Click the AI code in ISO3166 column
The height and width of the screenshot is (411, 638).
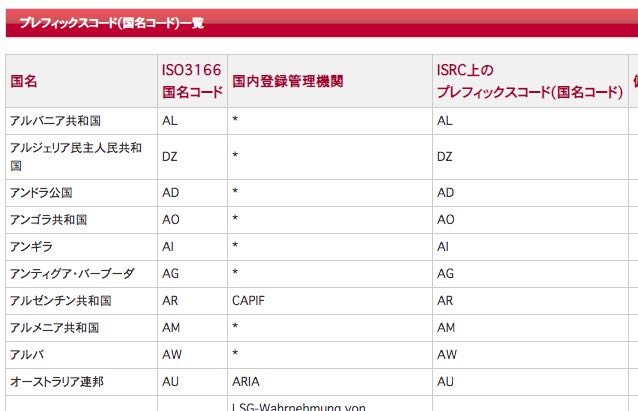(168, 247)
